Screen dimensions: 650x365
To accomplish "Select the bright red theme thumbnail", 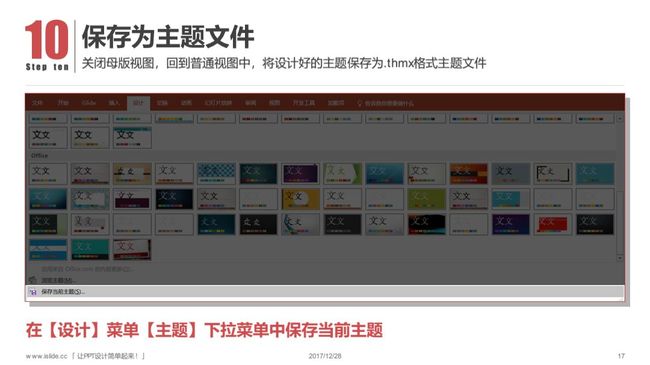I will tap(553, 224).
